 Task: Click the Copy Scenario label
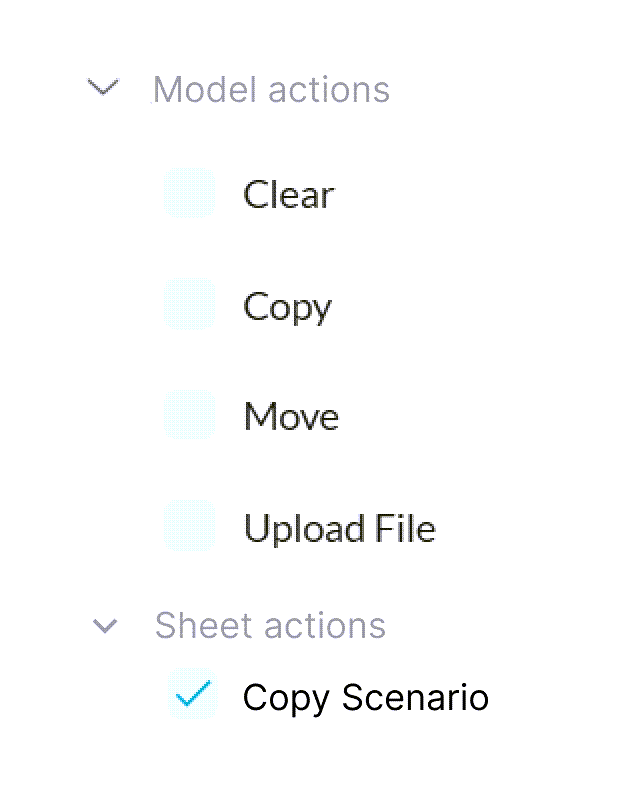(x=366, y=697)
